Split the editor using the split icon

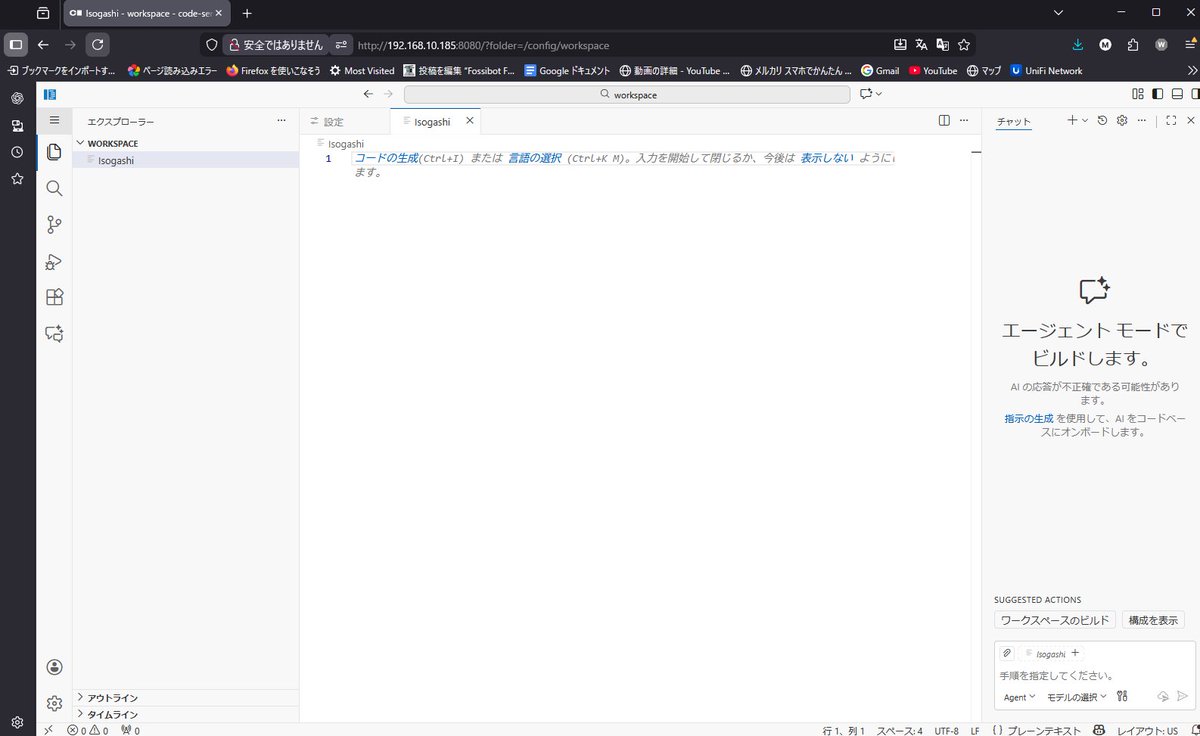[x=944, y=120]
